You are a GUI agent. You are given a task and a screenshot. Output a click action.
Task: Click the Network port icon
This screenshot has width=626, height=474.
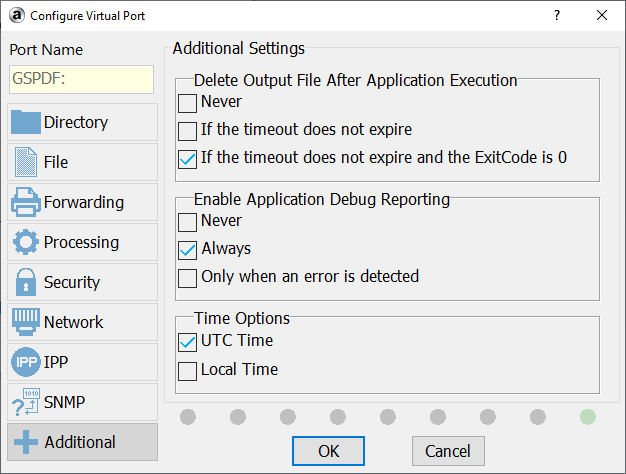[x=26, y=322]
